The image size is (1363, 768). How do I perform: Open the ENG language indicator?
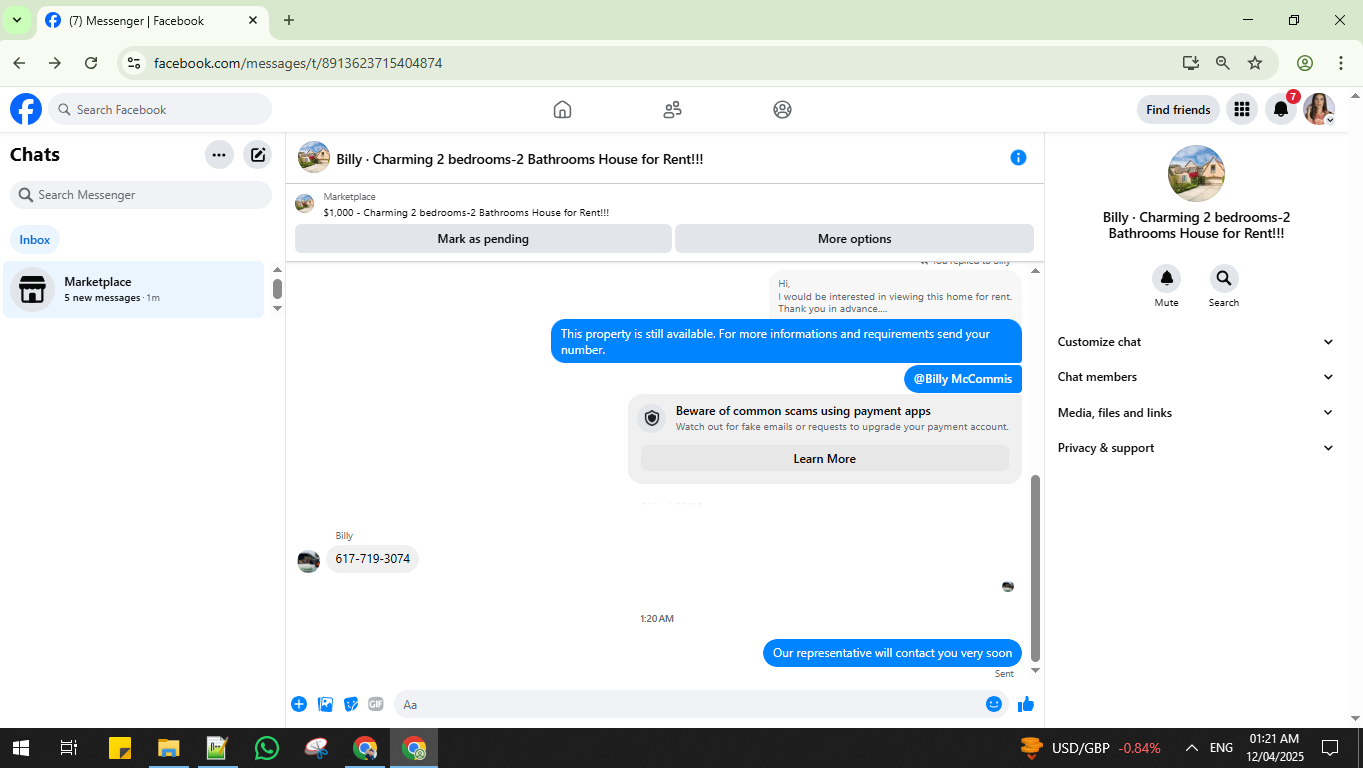[1221, 748]
